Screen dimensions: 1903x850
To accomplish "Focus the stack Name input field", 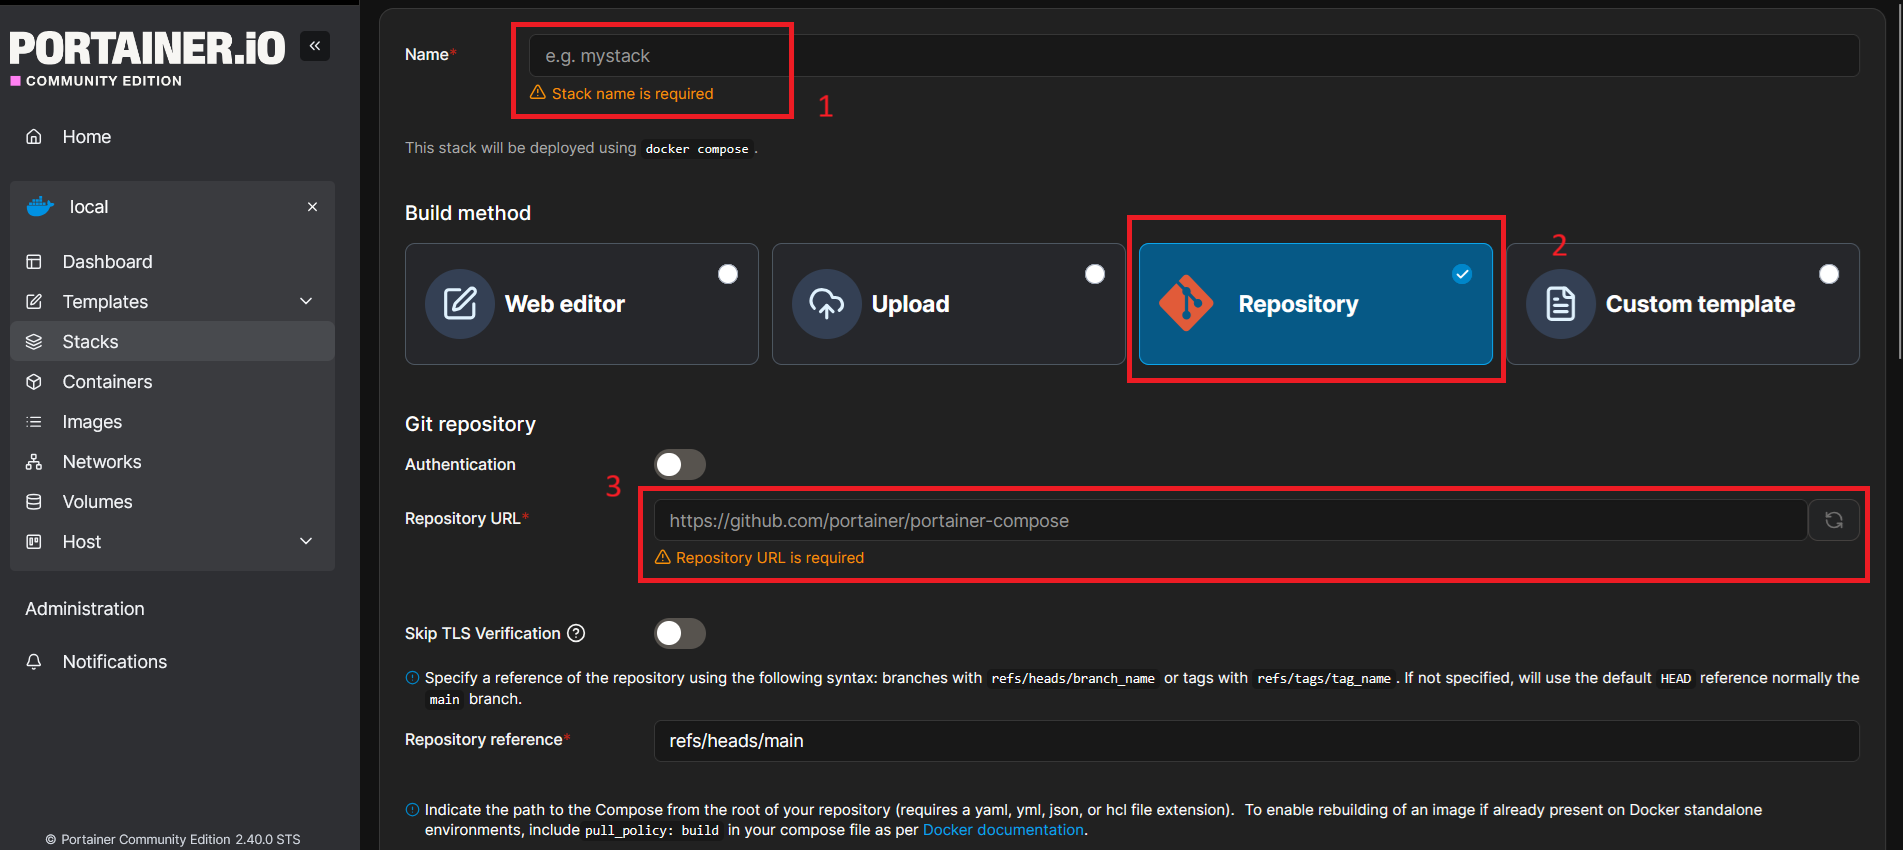I will [x=1194, y=56].
